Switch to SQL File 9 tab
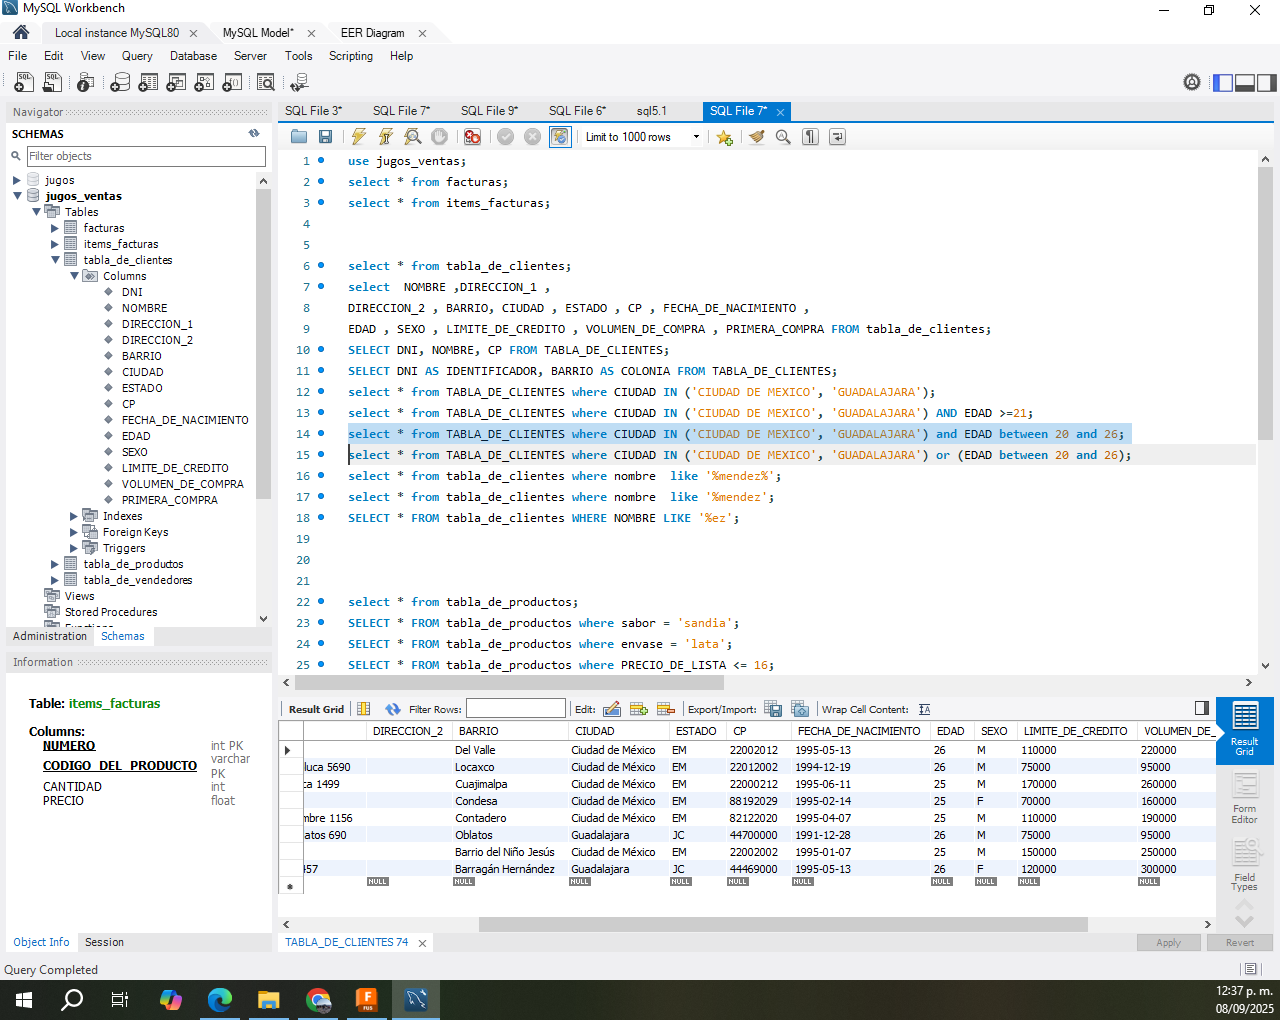This screenshot has height=1020, width=1280. click(489, 111)
